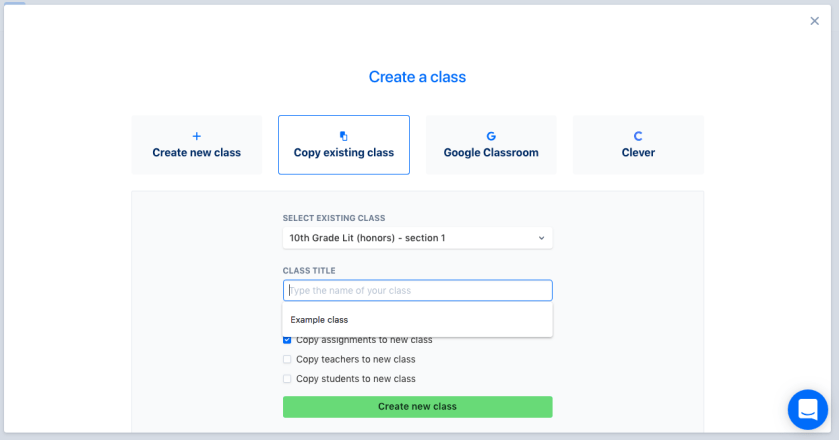839x440 pixels.
Task: Click the Clever C logo icon
Action: pos(638,136)
